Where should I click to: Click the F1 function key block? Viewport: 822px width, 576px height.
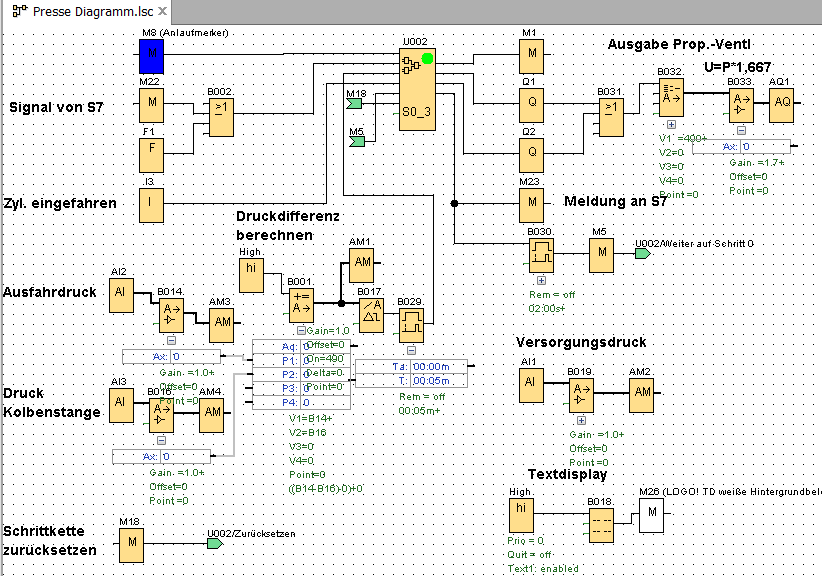(x=150, y=154)
